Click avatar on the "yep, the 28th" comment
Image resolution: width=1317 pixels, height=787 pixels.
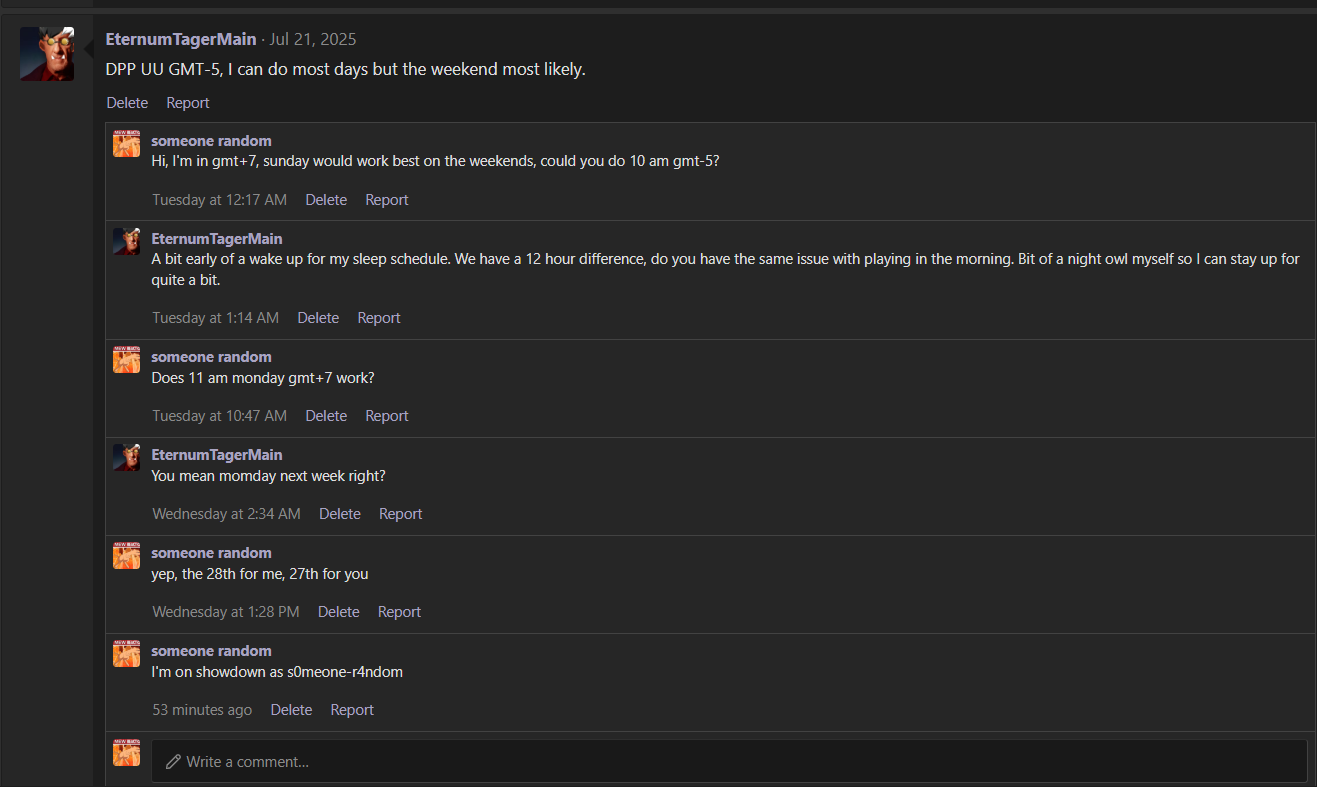click(x=126, y=556)
